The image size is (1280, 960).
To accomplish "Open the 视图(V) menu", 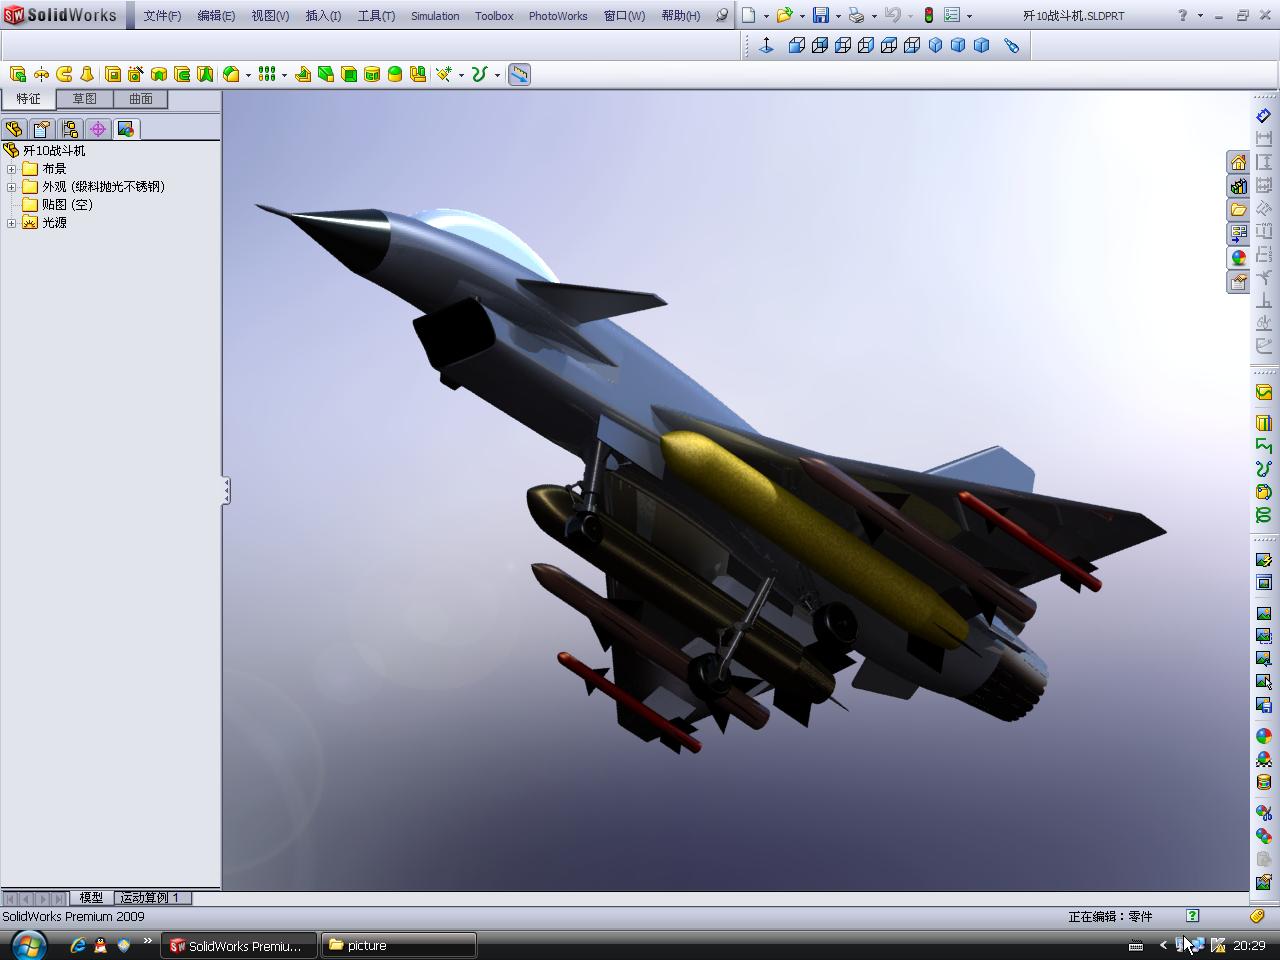I will 270,16.
